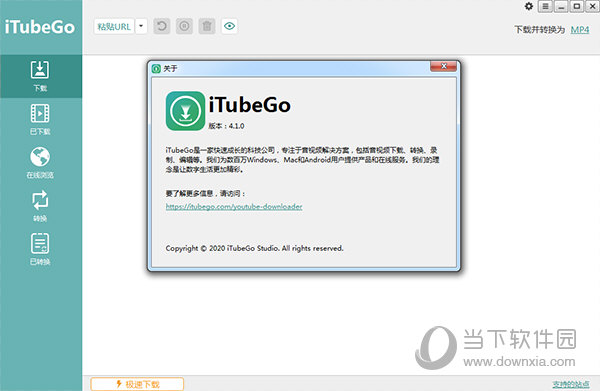This screenshot has height=391, width=600.
Task: Click the Copyright 2020 iTubeGo Studio text
Action: pyautogui.click(x=254, y=248)
